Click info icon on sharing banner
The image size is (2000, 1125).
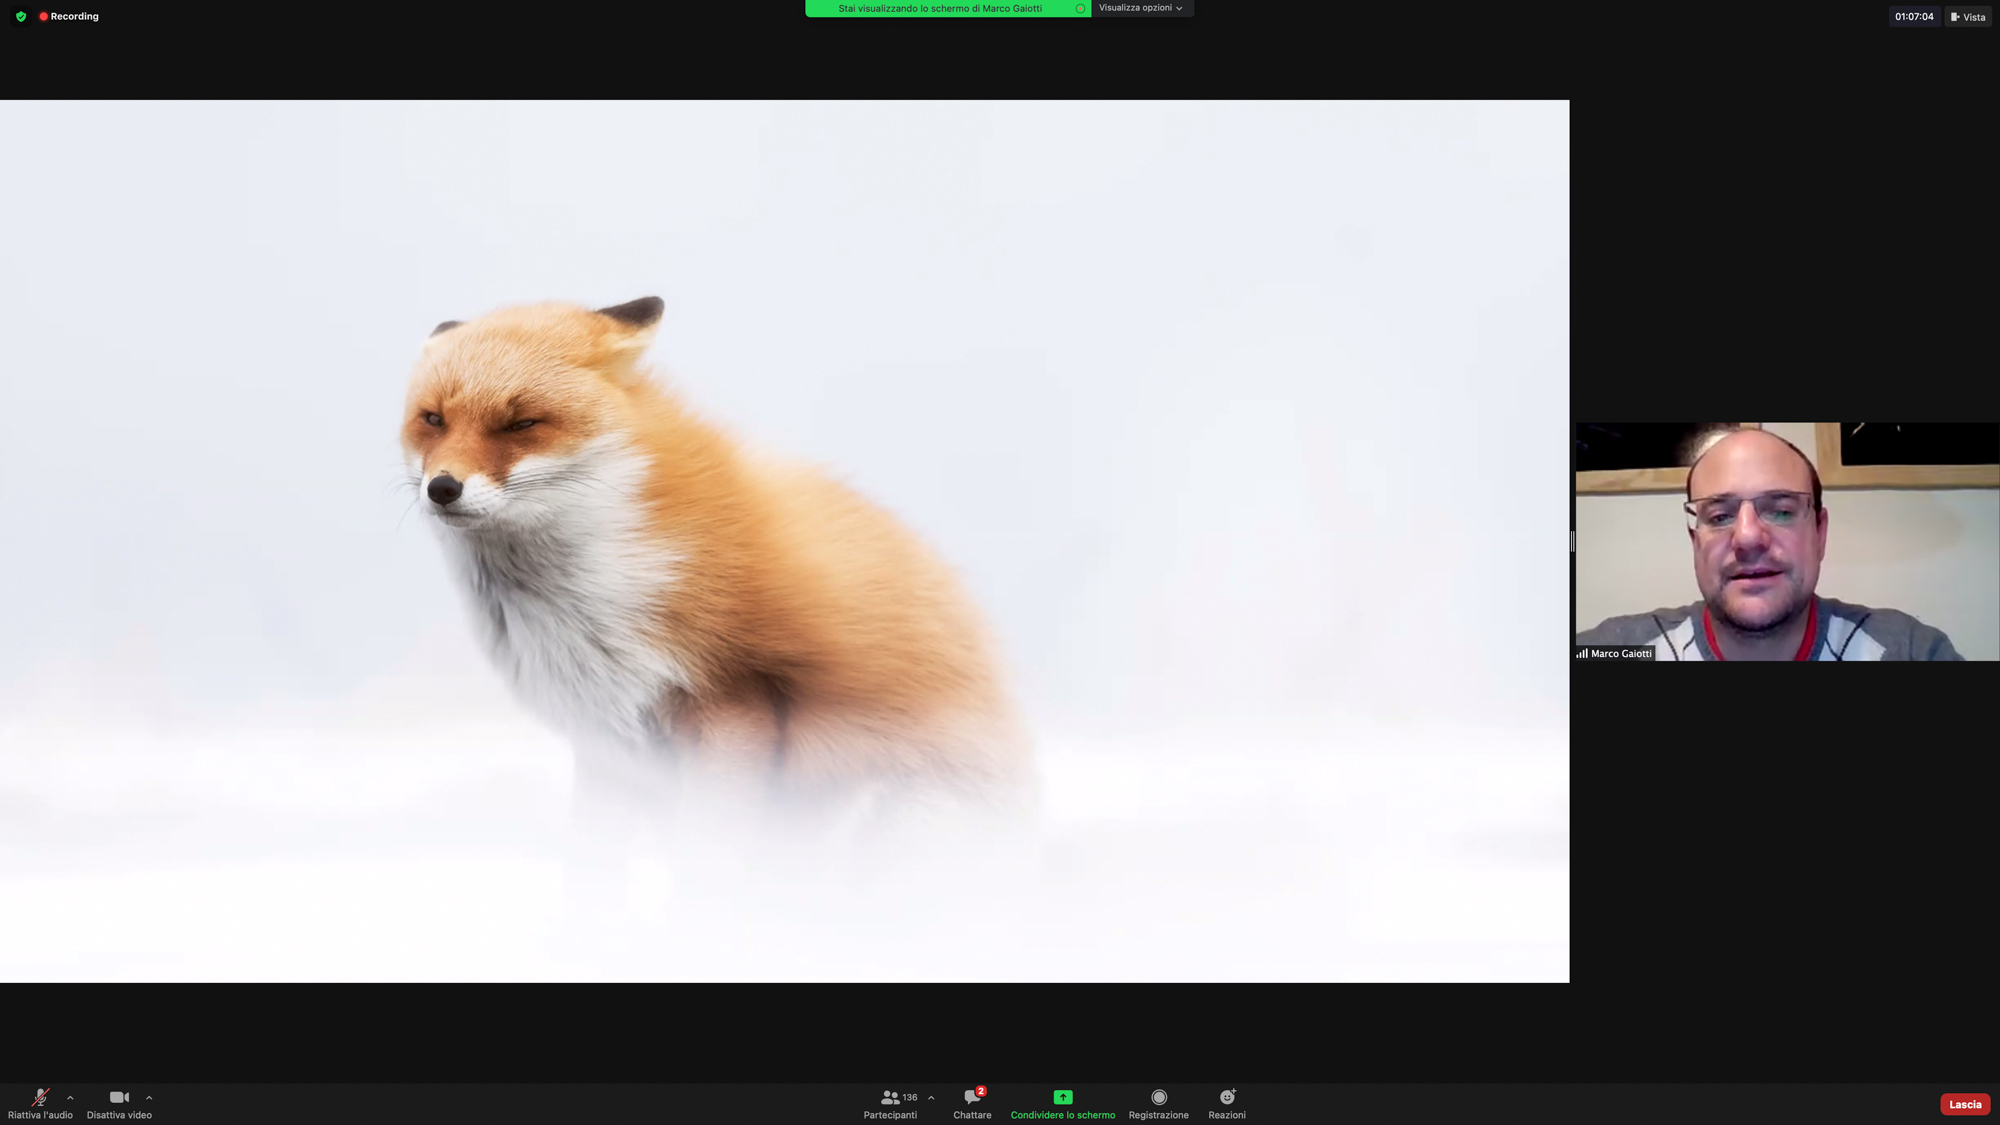coord(1080,8)
